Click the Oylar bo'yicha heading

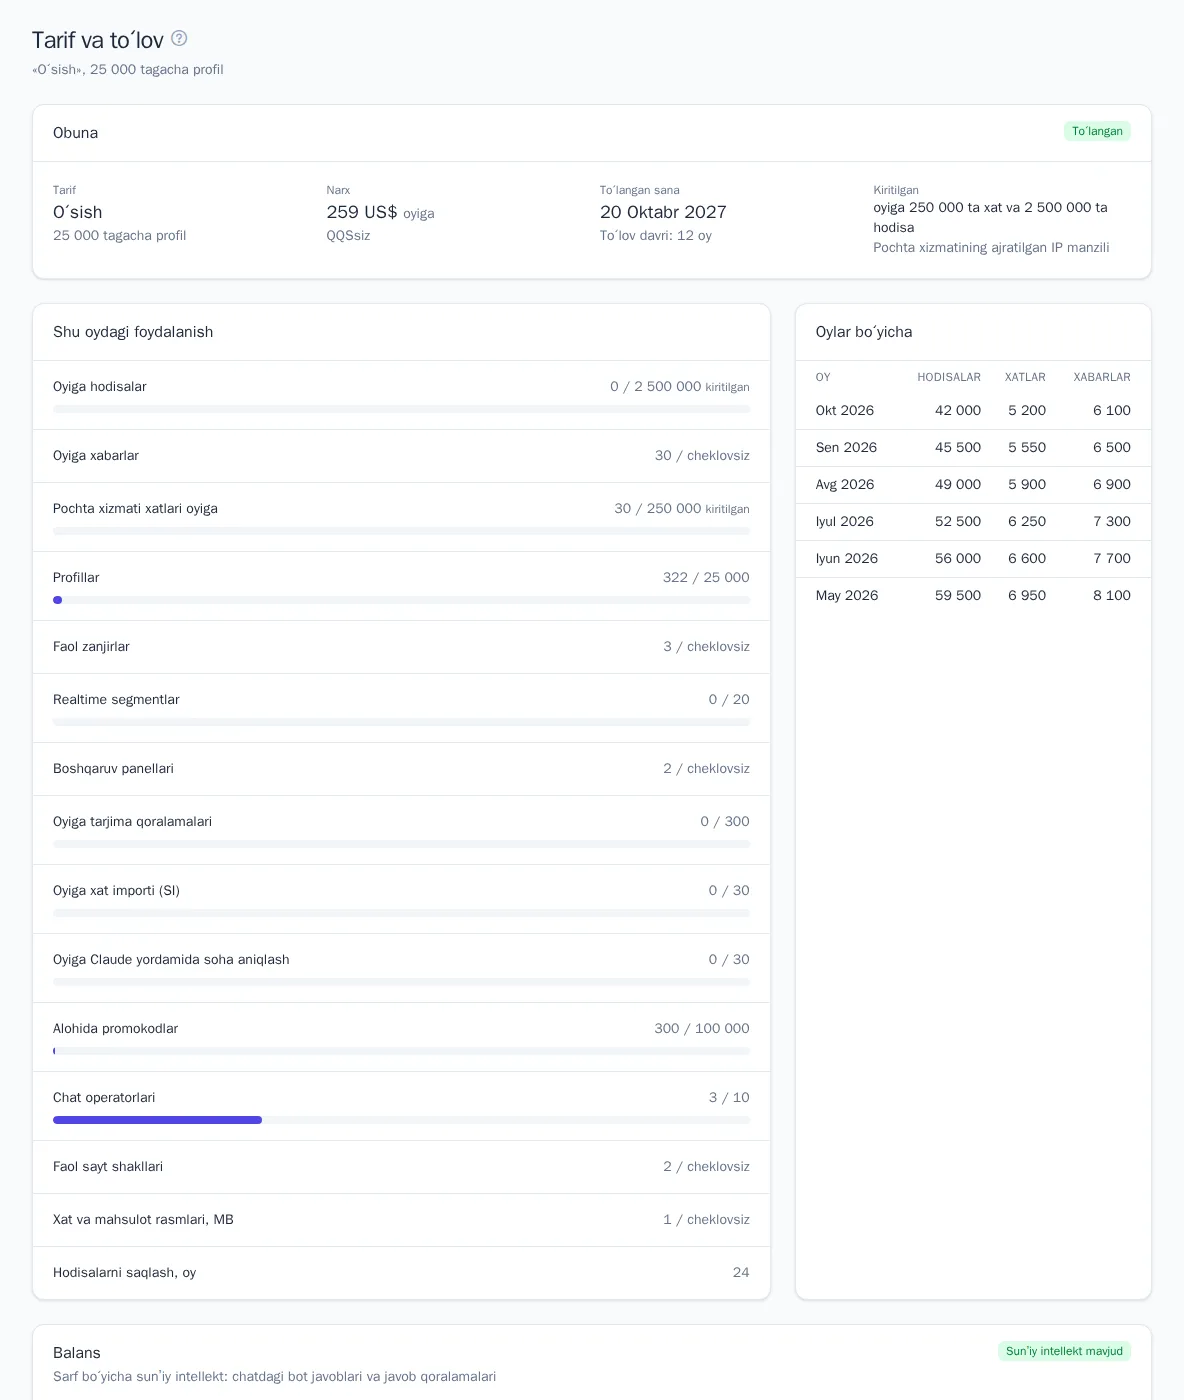[x=864, y=332]
